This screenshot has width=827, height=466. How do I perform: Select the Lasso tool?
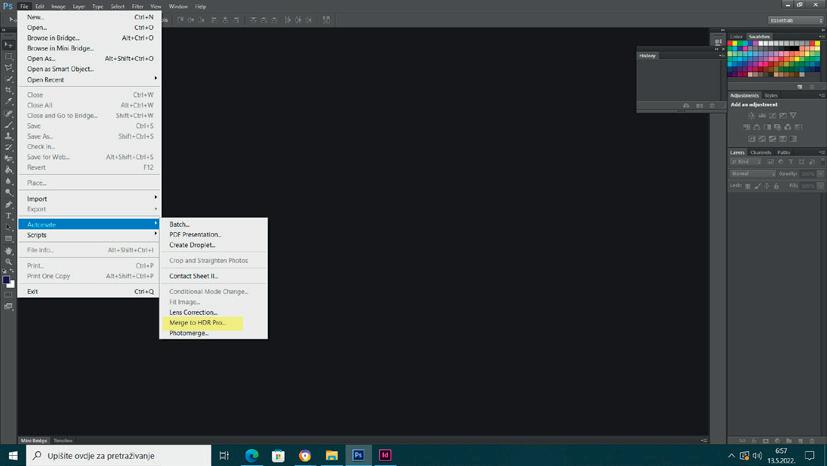pos(8,67)
